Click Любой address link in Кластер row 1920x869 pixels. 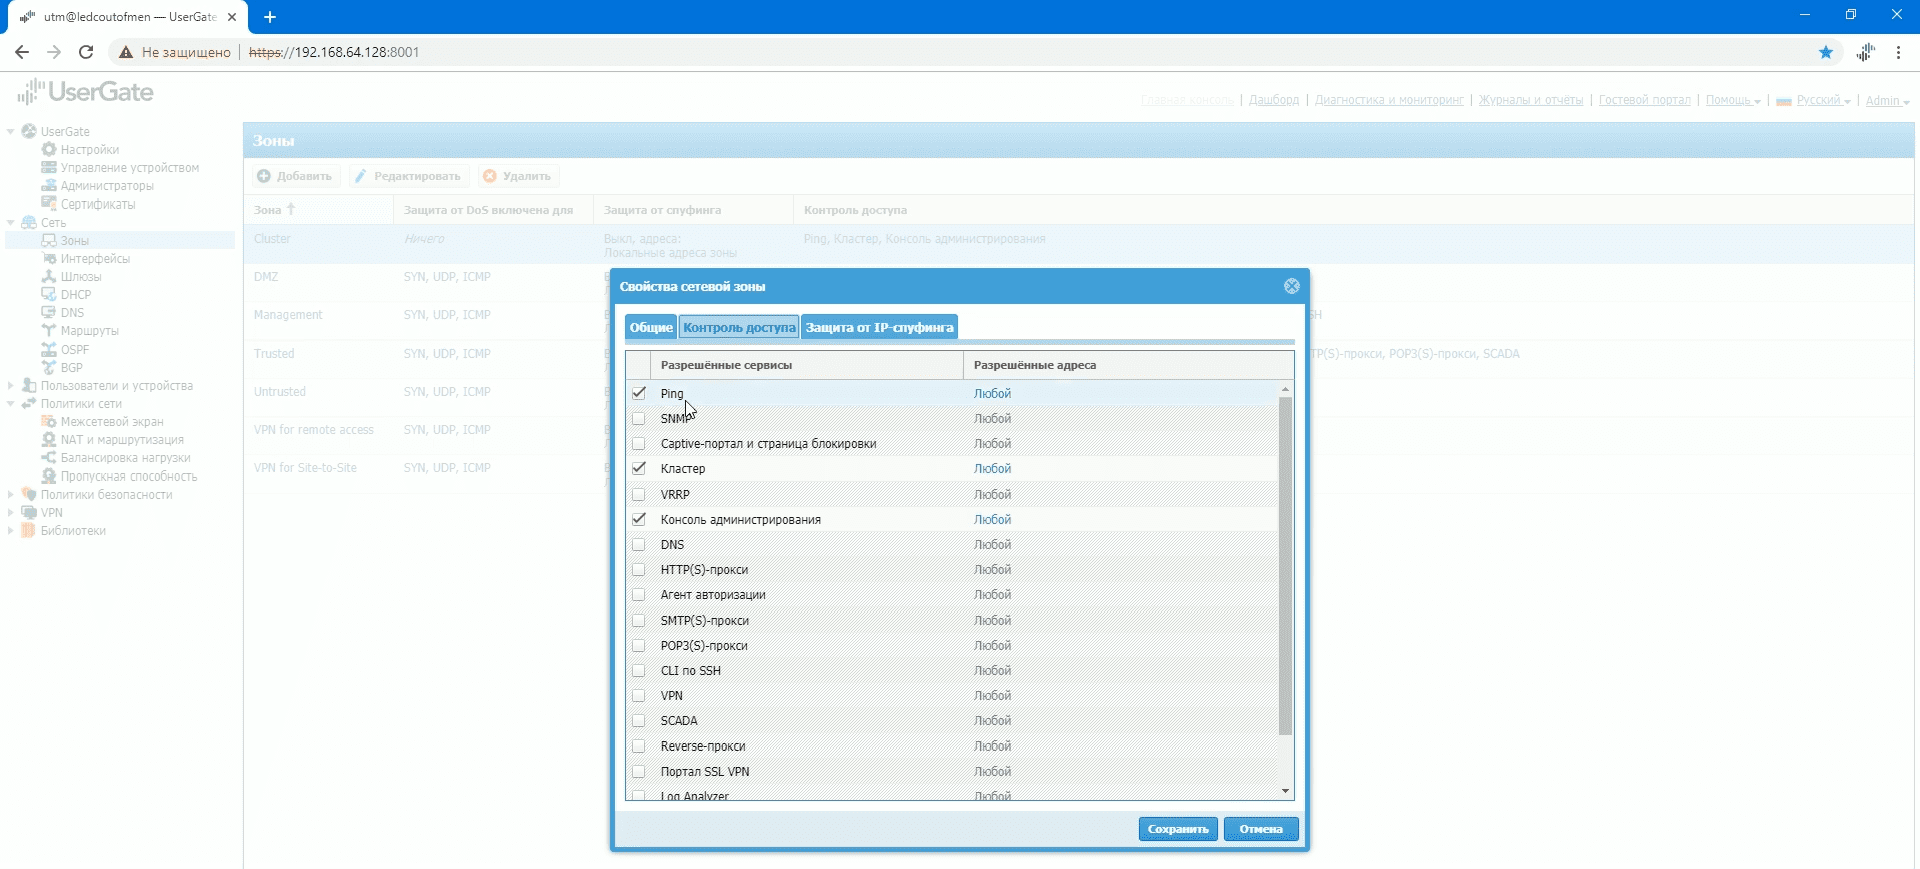(993, 468)
